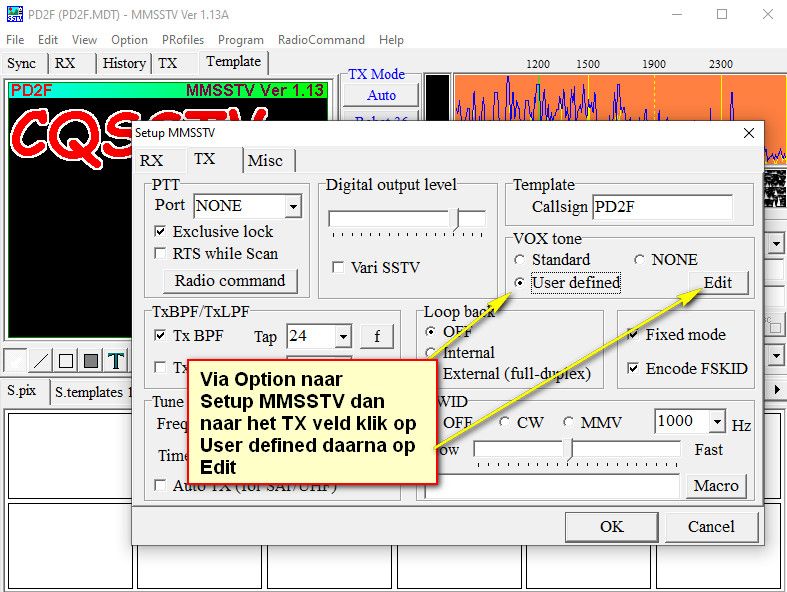This screenshot has width=787, height=592.
Task: Select CW ID option
Action: (x=505, y=423)
